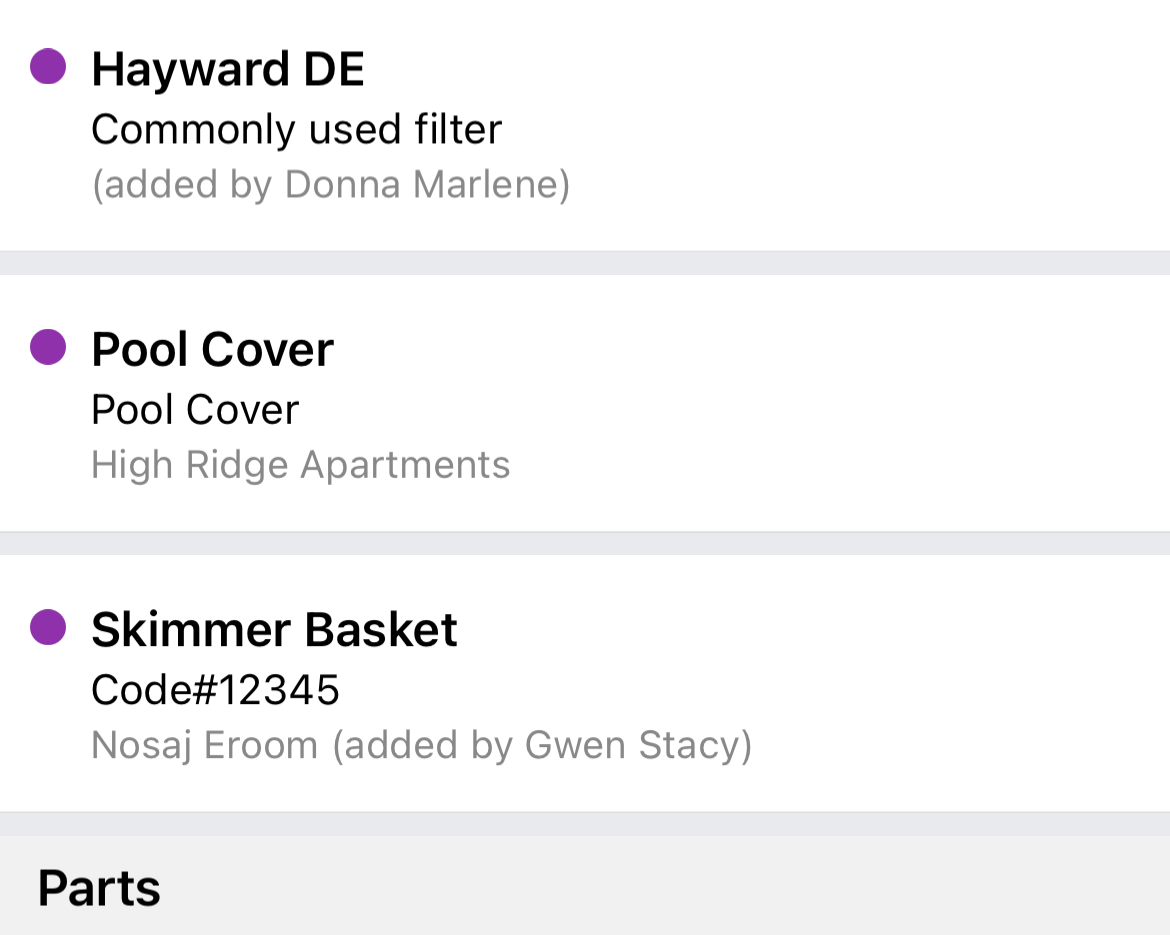Select the non-bold Pool Cover subtitle
The image size is (1170, 935).
(x=195, y=410)
